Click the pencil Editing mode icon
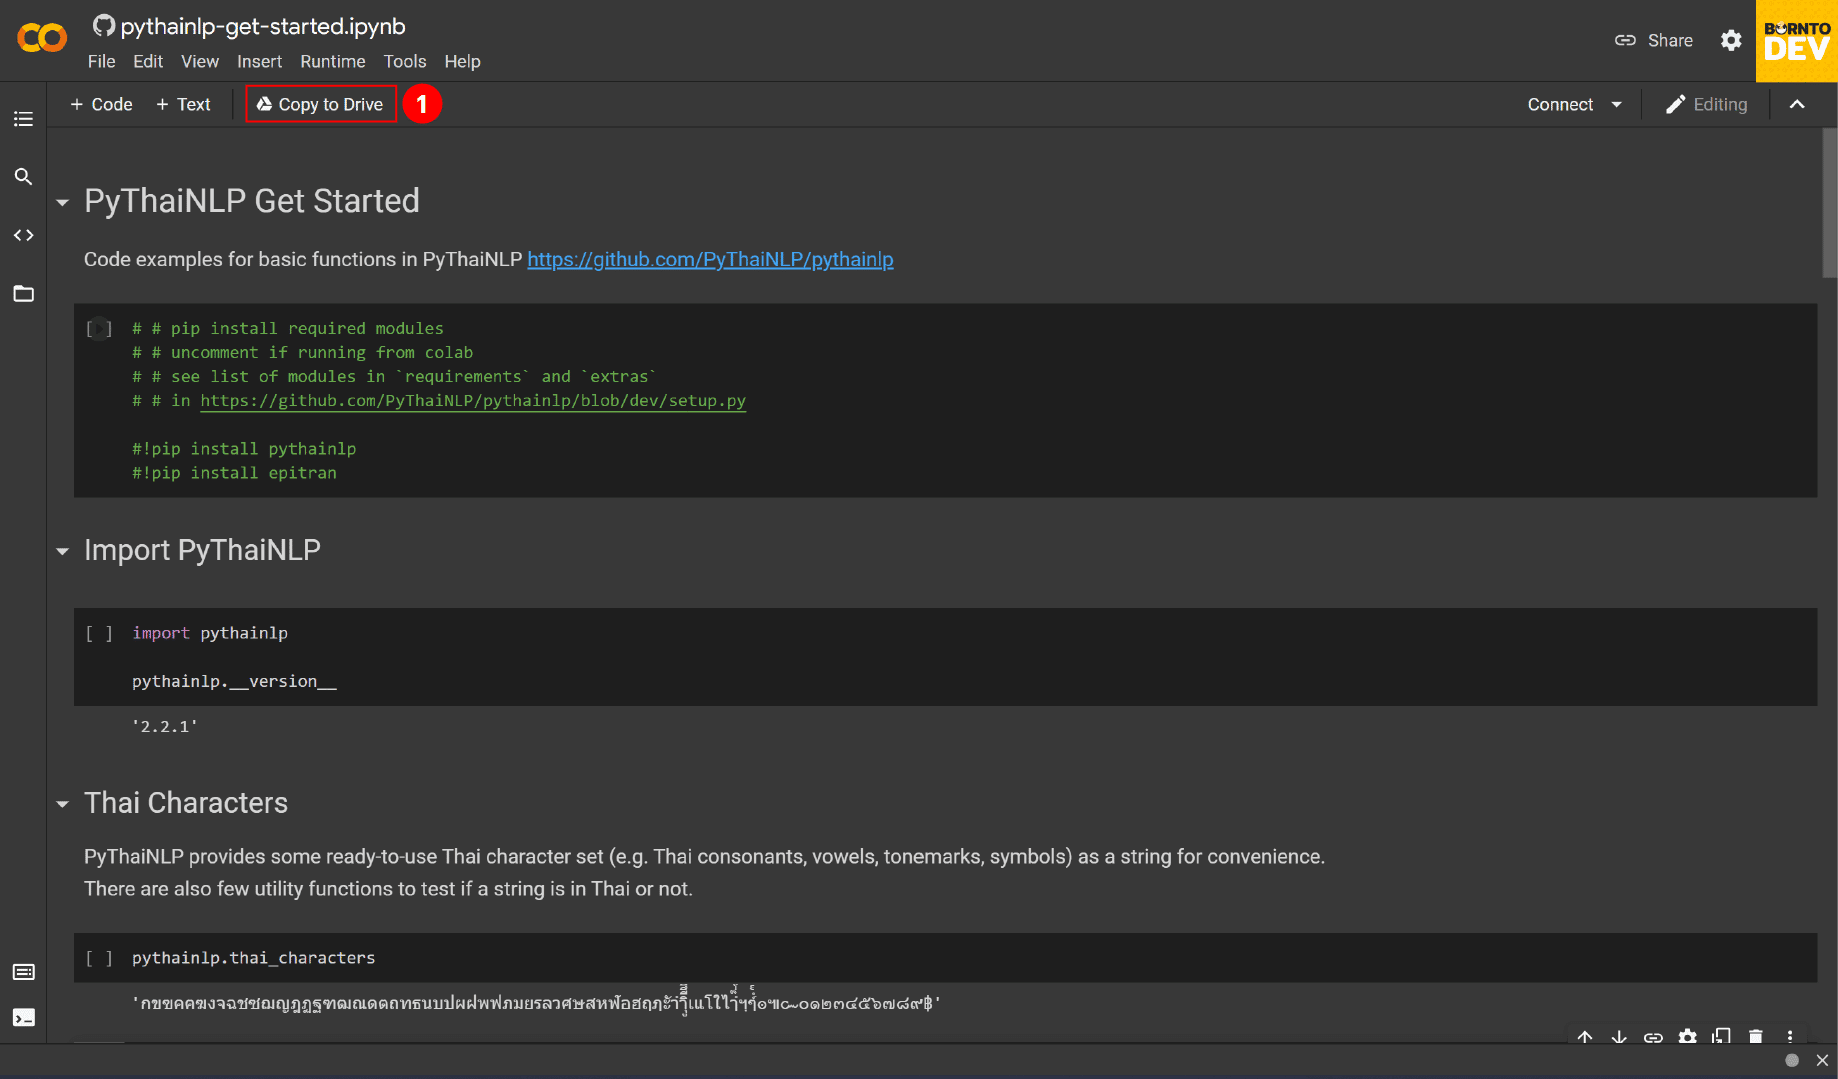This screenshot has width=1838, height=1079. [x=1676, y=104]
